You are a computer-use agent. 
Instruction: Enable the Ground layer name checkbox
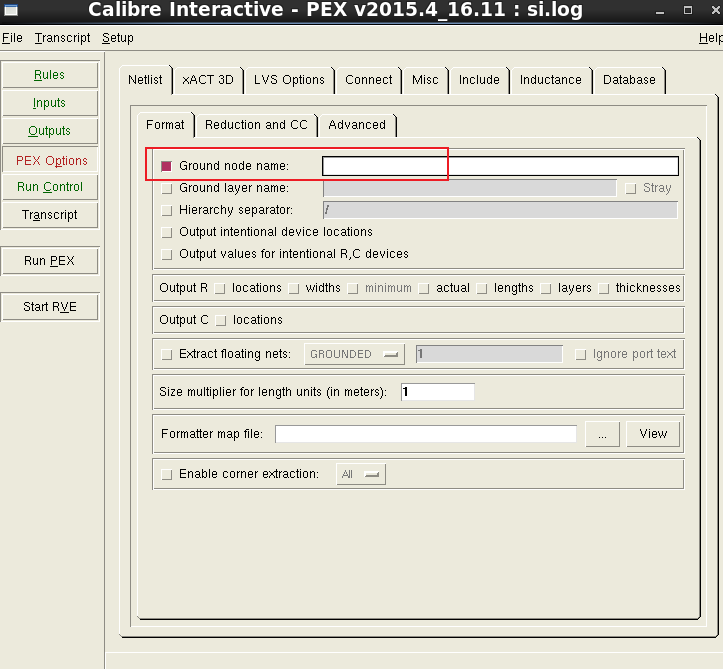click(x=166, y=188)
